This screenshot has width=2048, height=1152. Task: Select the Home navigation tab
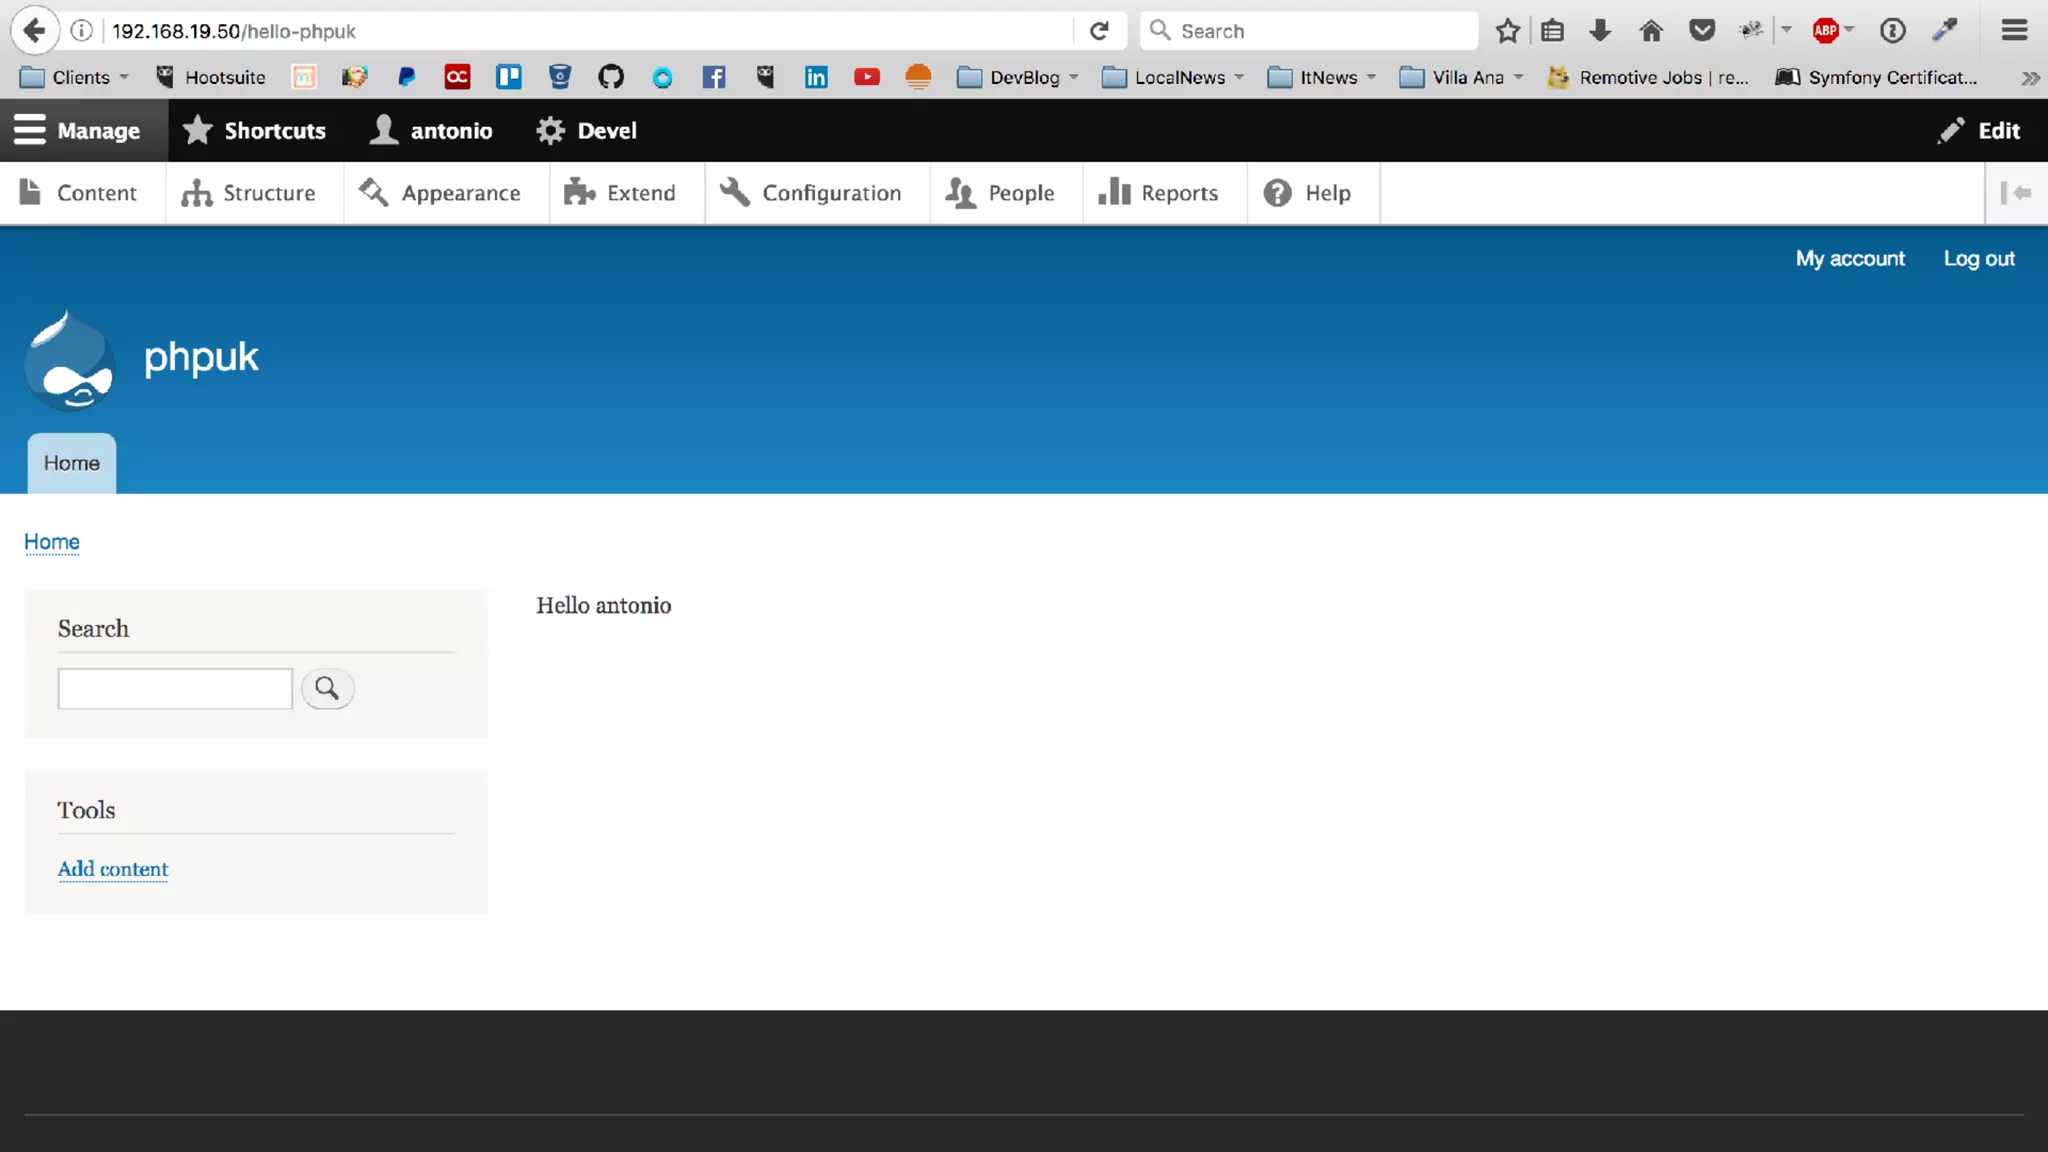pos(71,463)
